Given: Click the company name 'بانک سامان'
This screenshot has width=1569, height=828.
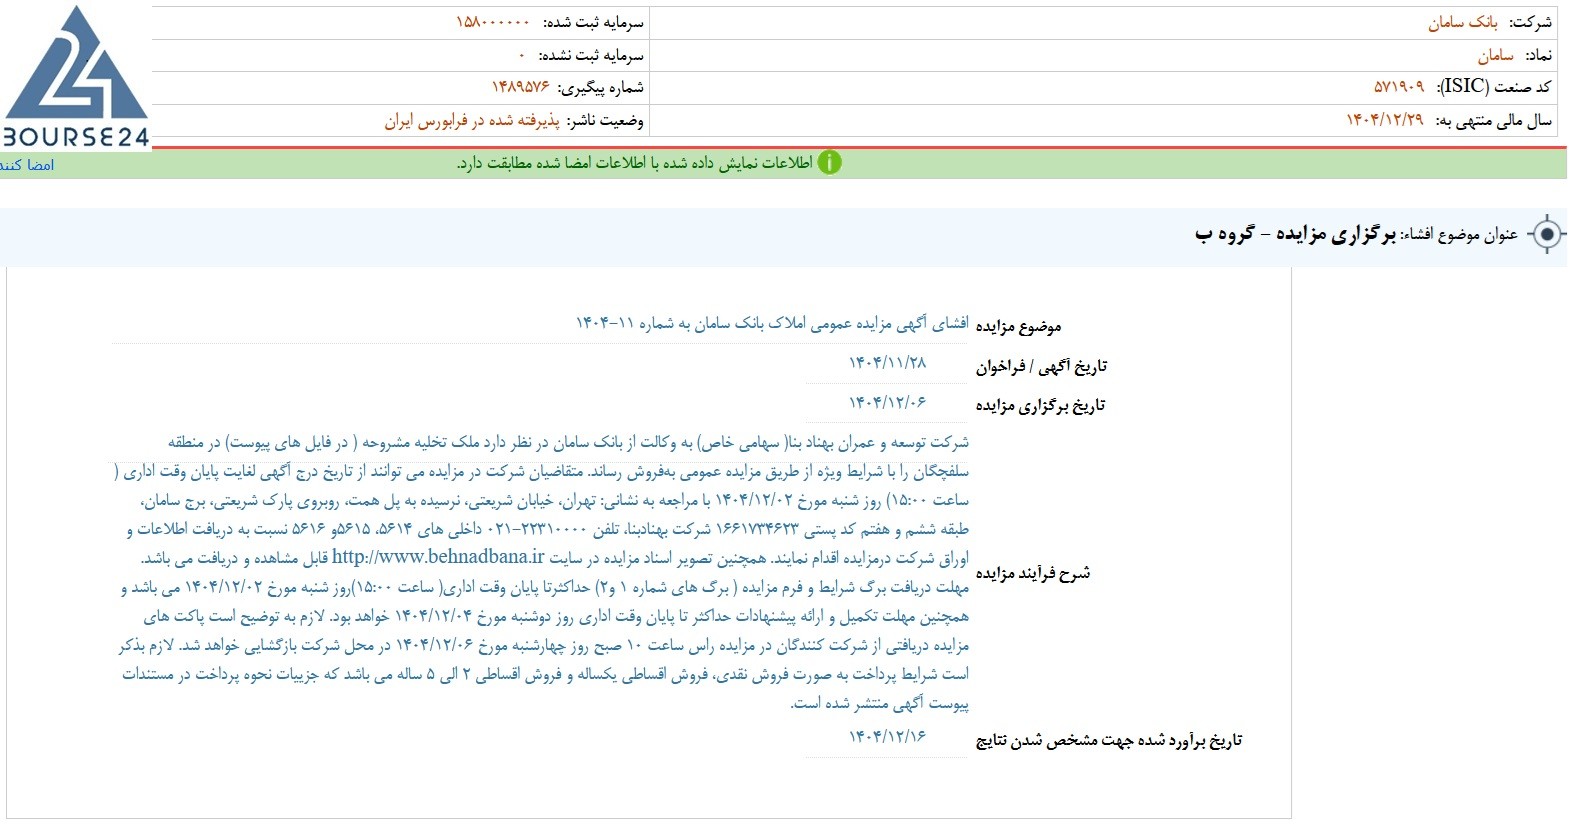Looking at the screenshot, I should pos(1462,22).
